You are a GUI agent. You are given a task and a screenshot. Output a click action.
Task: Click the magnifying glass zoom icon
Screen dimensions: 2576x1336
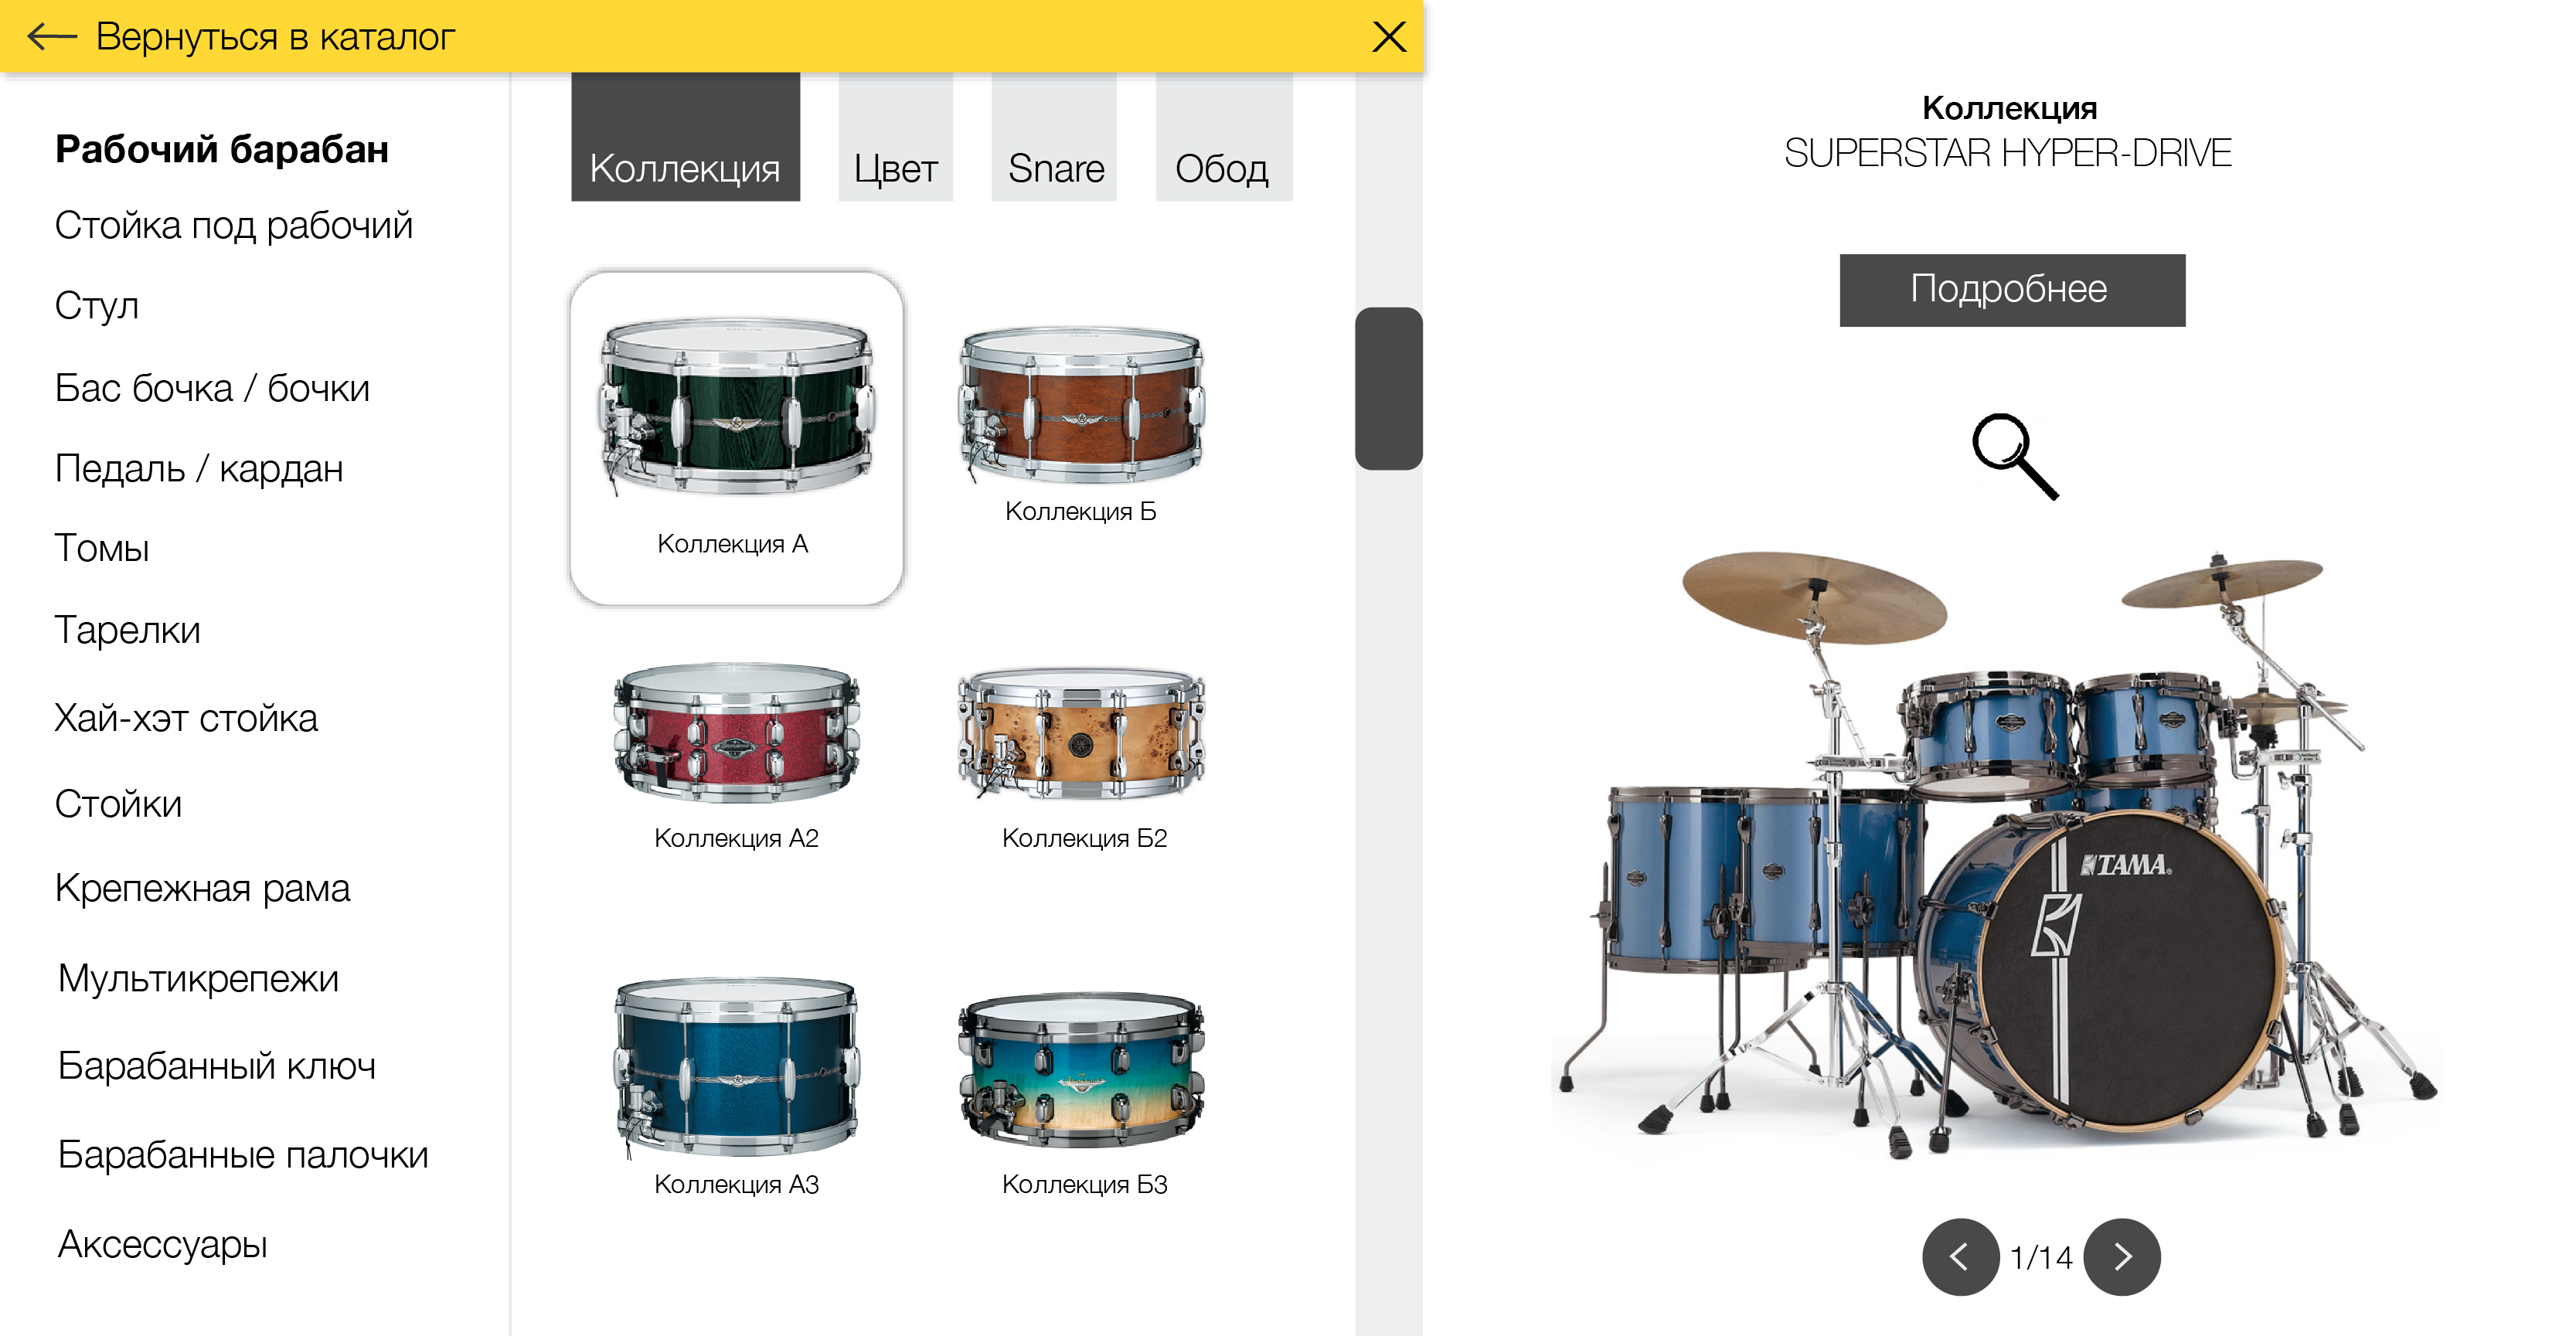tap(2015, 457)
